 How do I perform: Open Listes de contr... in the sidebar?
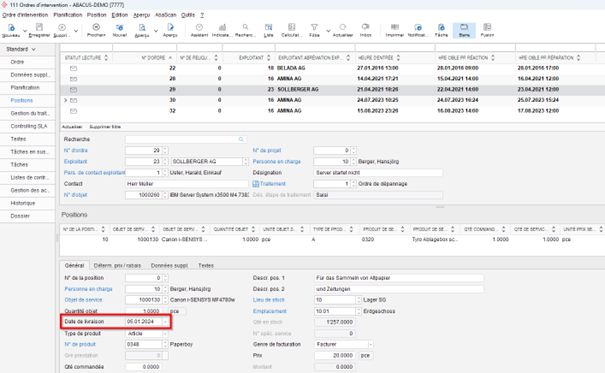(29, 178)
